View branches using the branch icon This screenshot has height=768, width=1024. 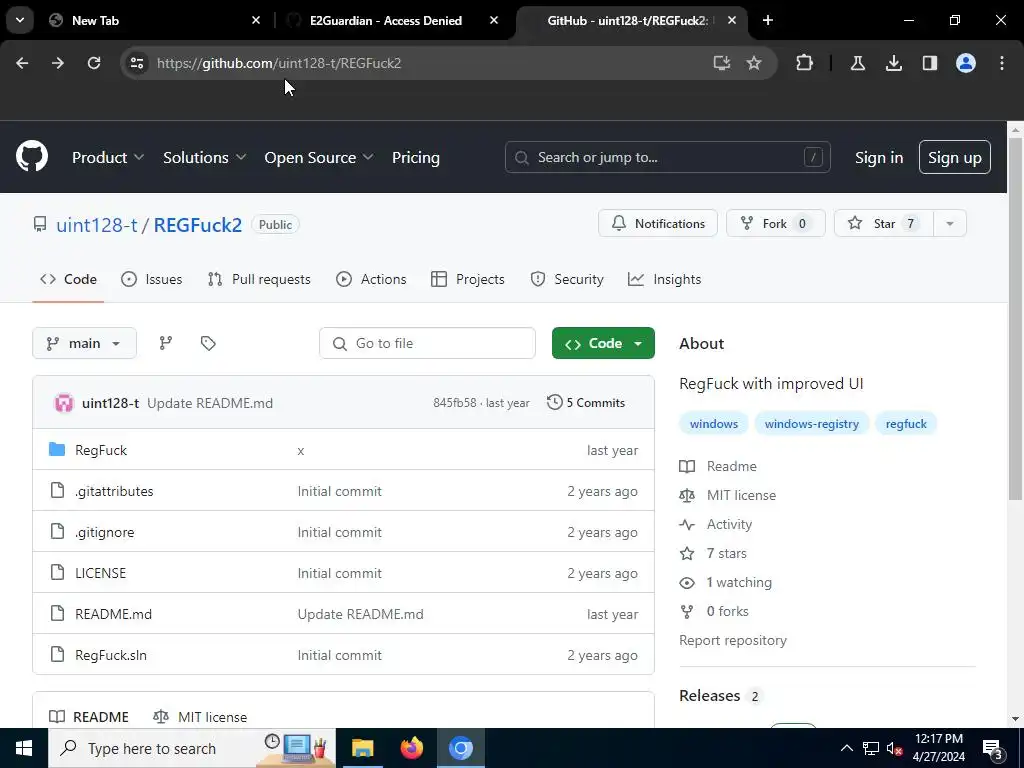(x=166, y=343)
